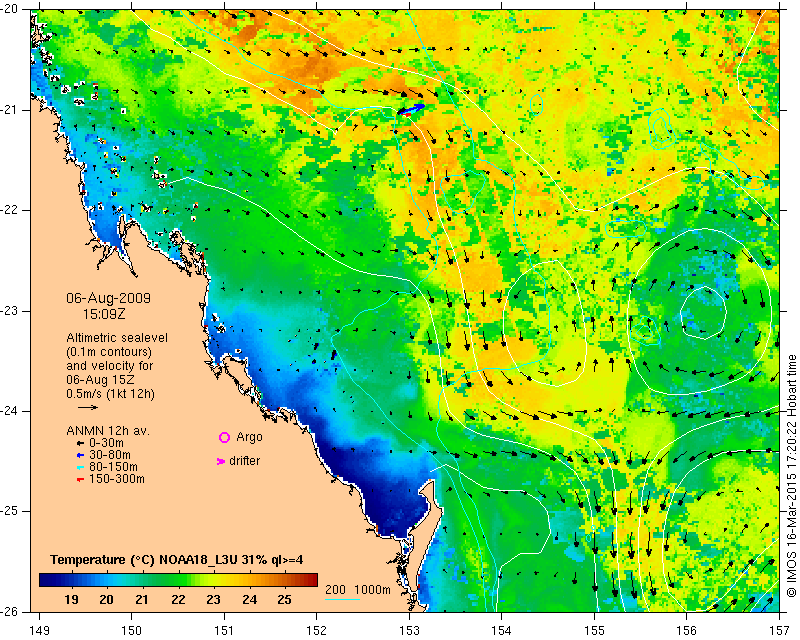
Task: Click the '0.5m/s (1kt 12h)' scale label
Action: click(110, 394)
